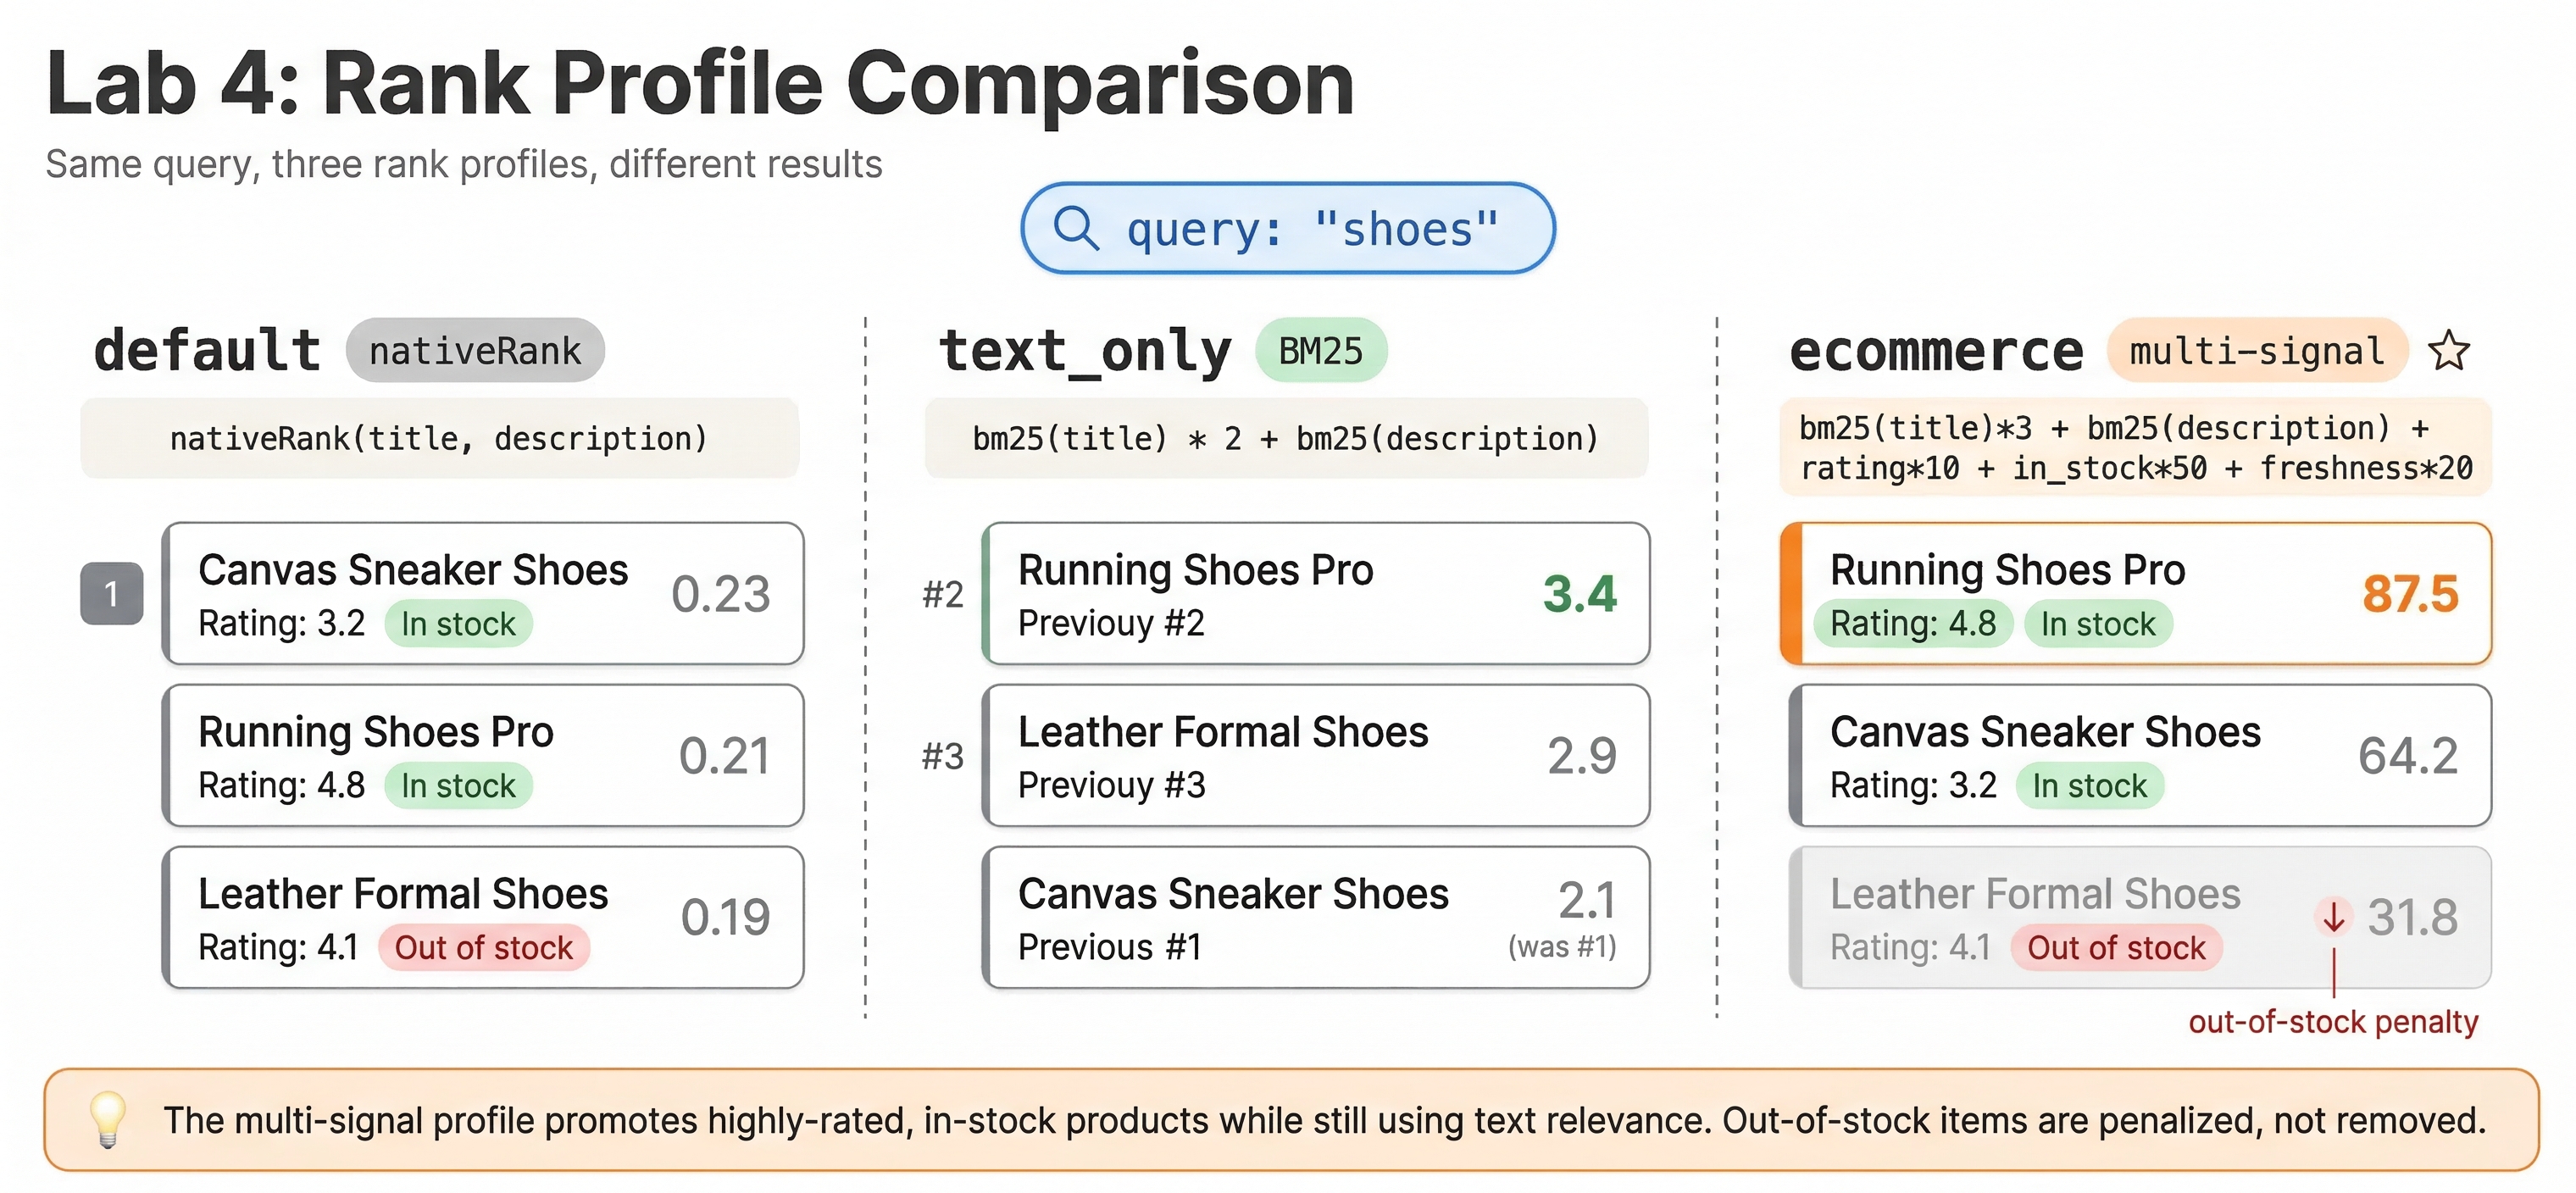Click the #2 rank label

(942, 594)
